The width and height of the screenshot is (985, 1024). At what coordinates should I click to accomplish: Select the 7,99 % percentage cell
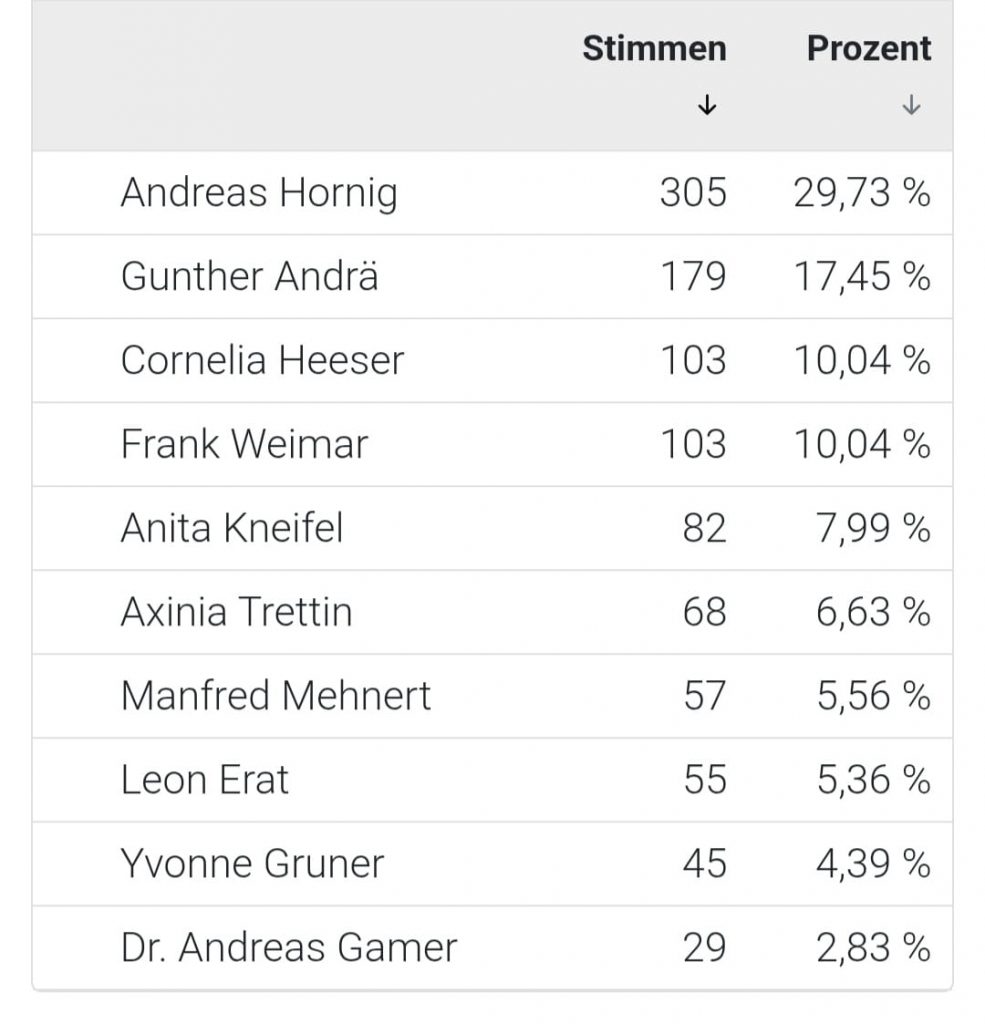873,528
